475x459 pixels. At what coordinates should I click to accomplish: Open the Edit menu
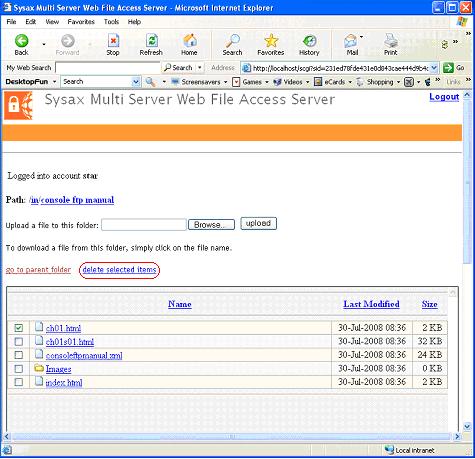(31, 22)
